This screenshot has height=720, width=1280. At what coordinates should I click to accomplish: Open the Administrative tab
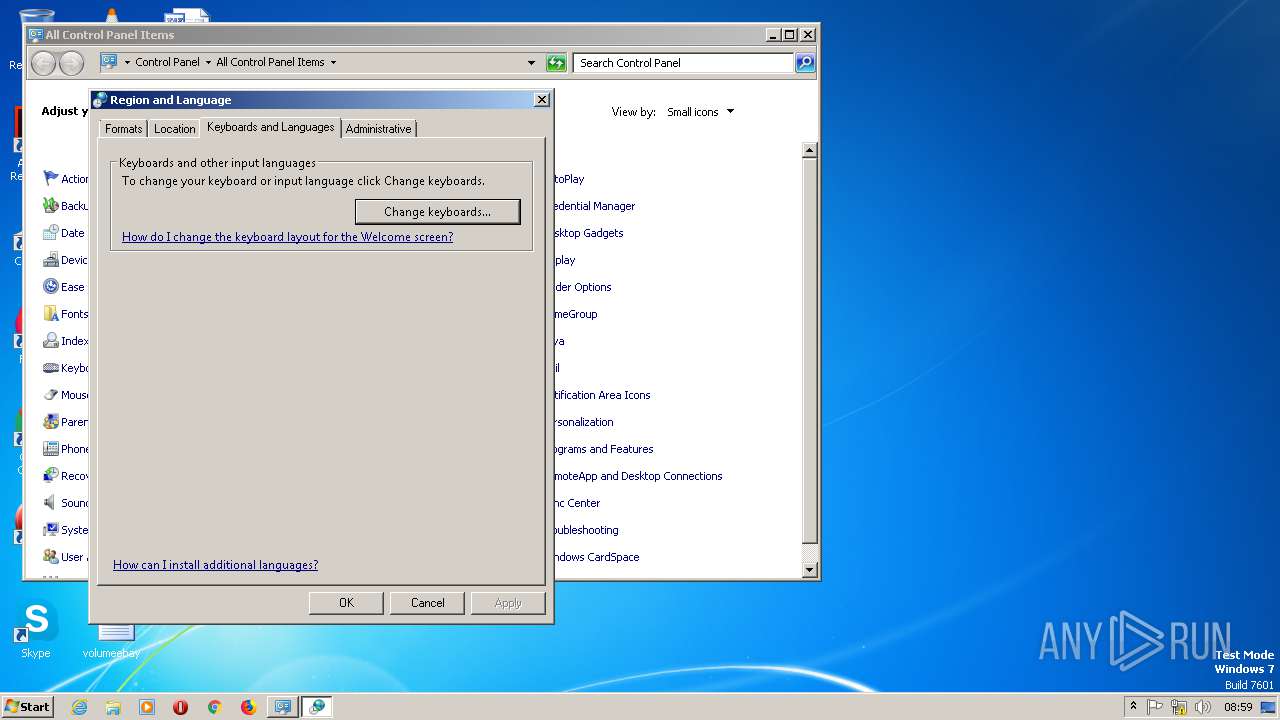pyautogui.click(x=378, y=129)
